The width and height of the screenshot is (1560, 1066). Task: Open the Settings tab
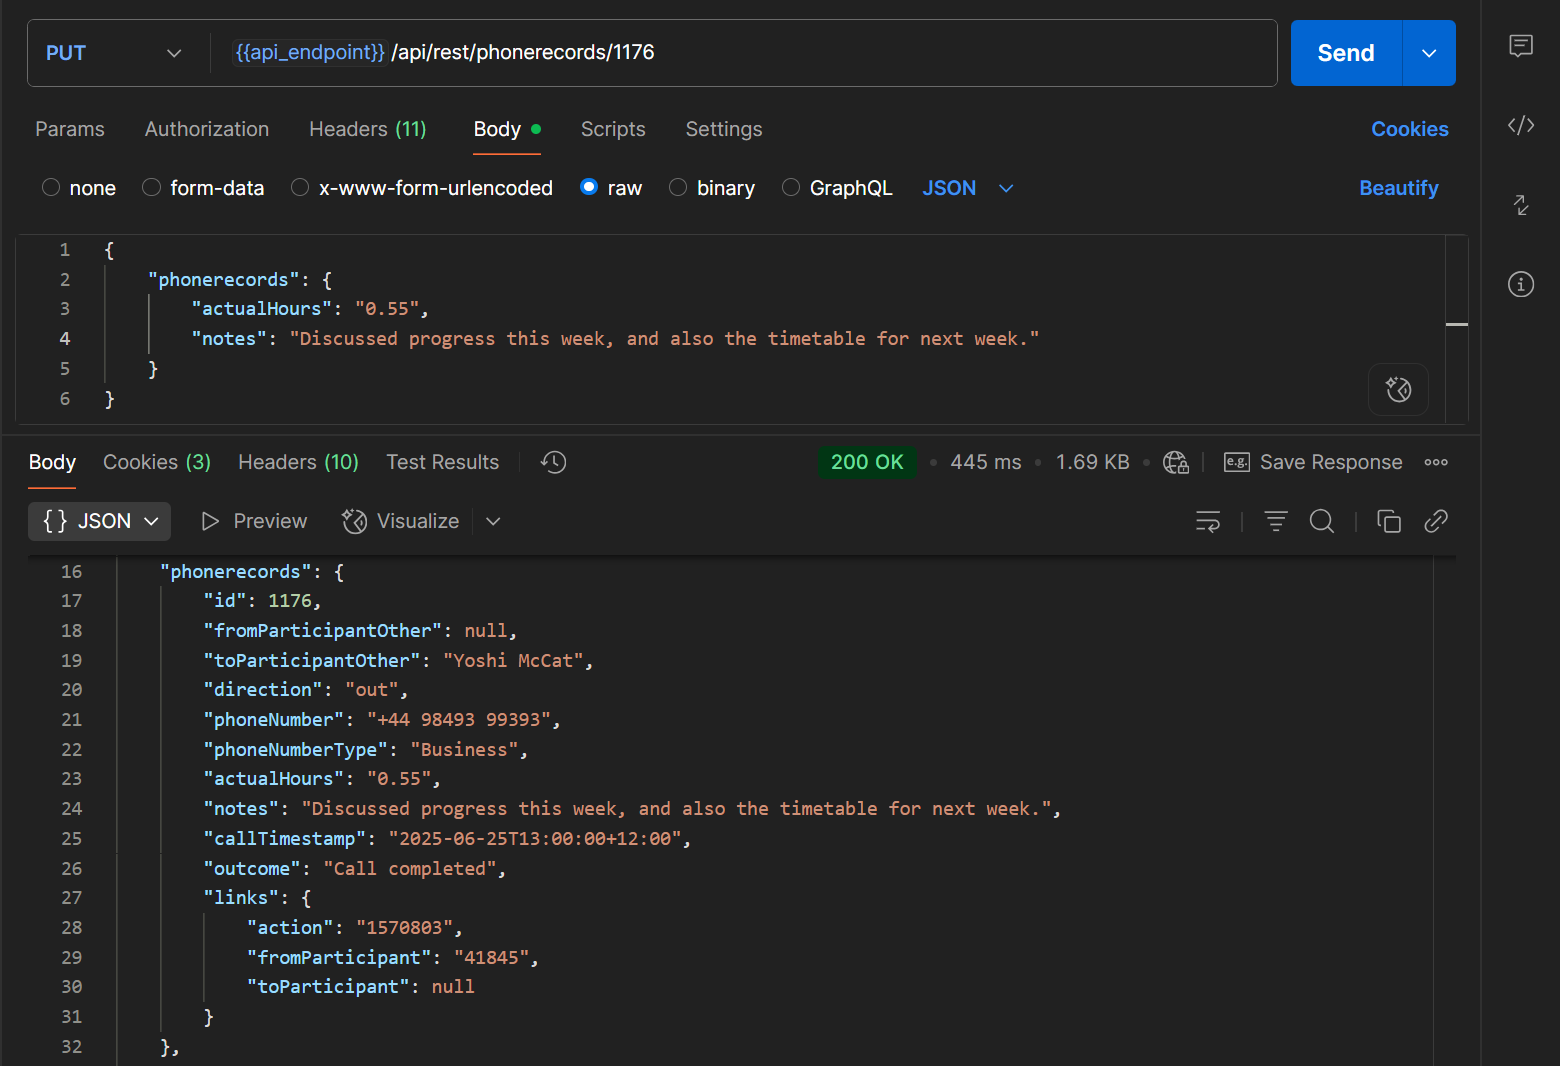[724, 129]
